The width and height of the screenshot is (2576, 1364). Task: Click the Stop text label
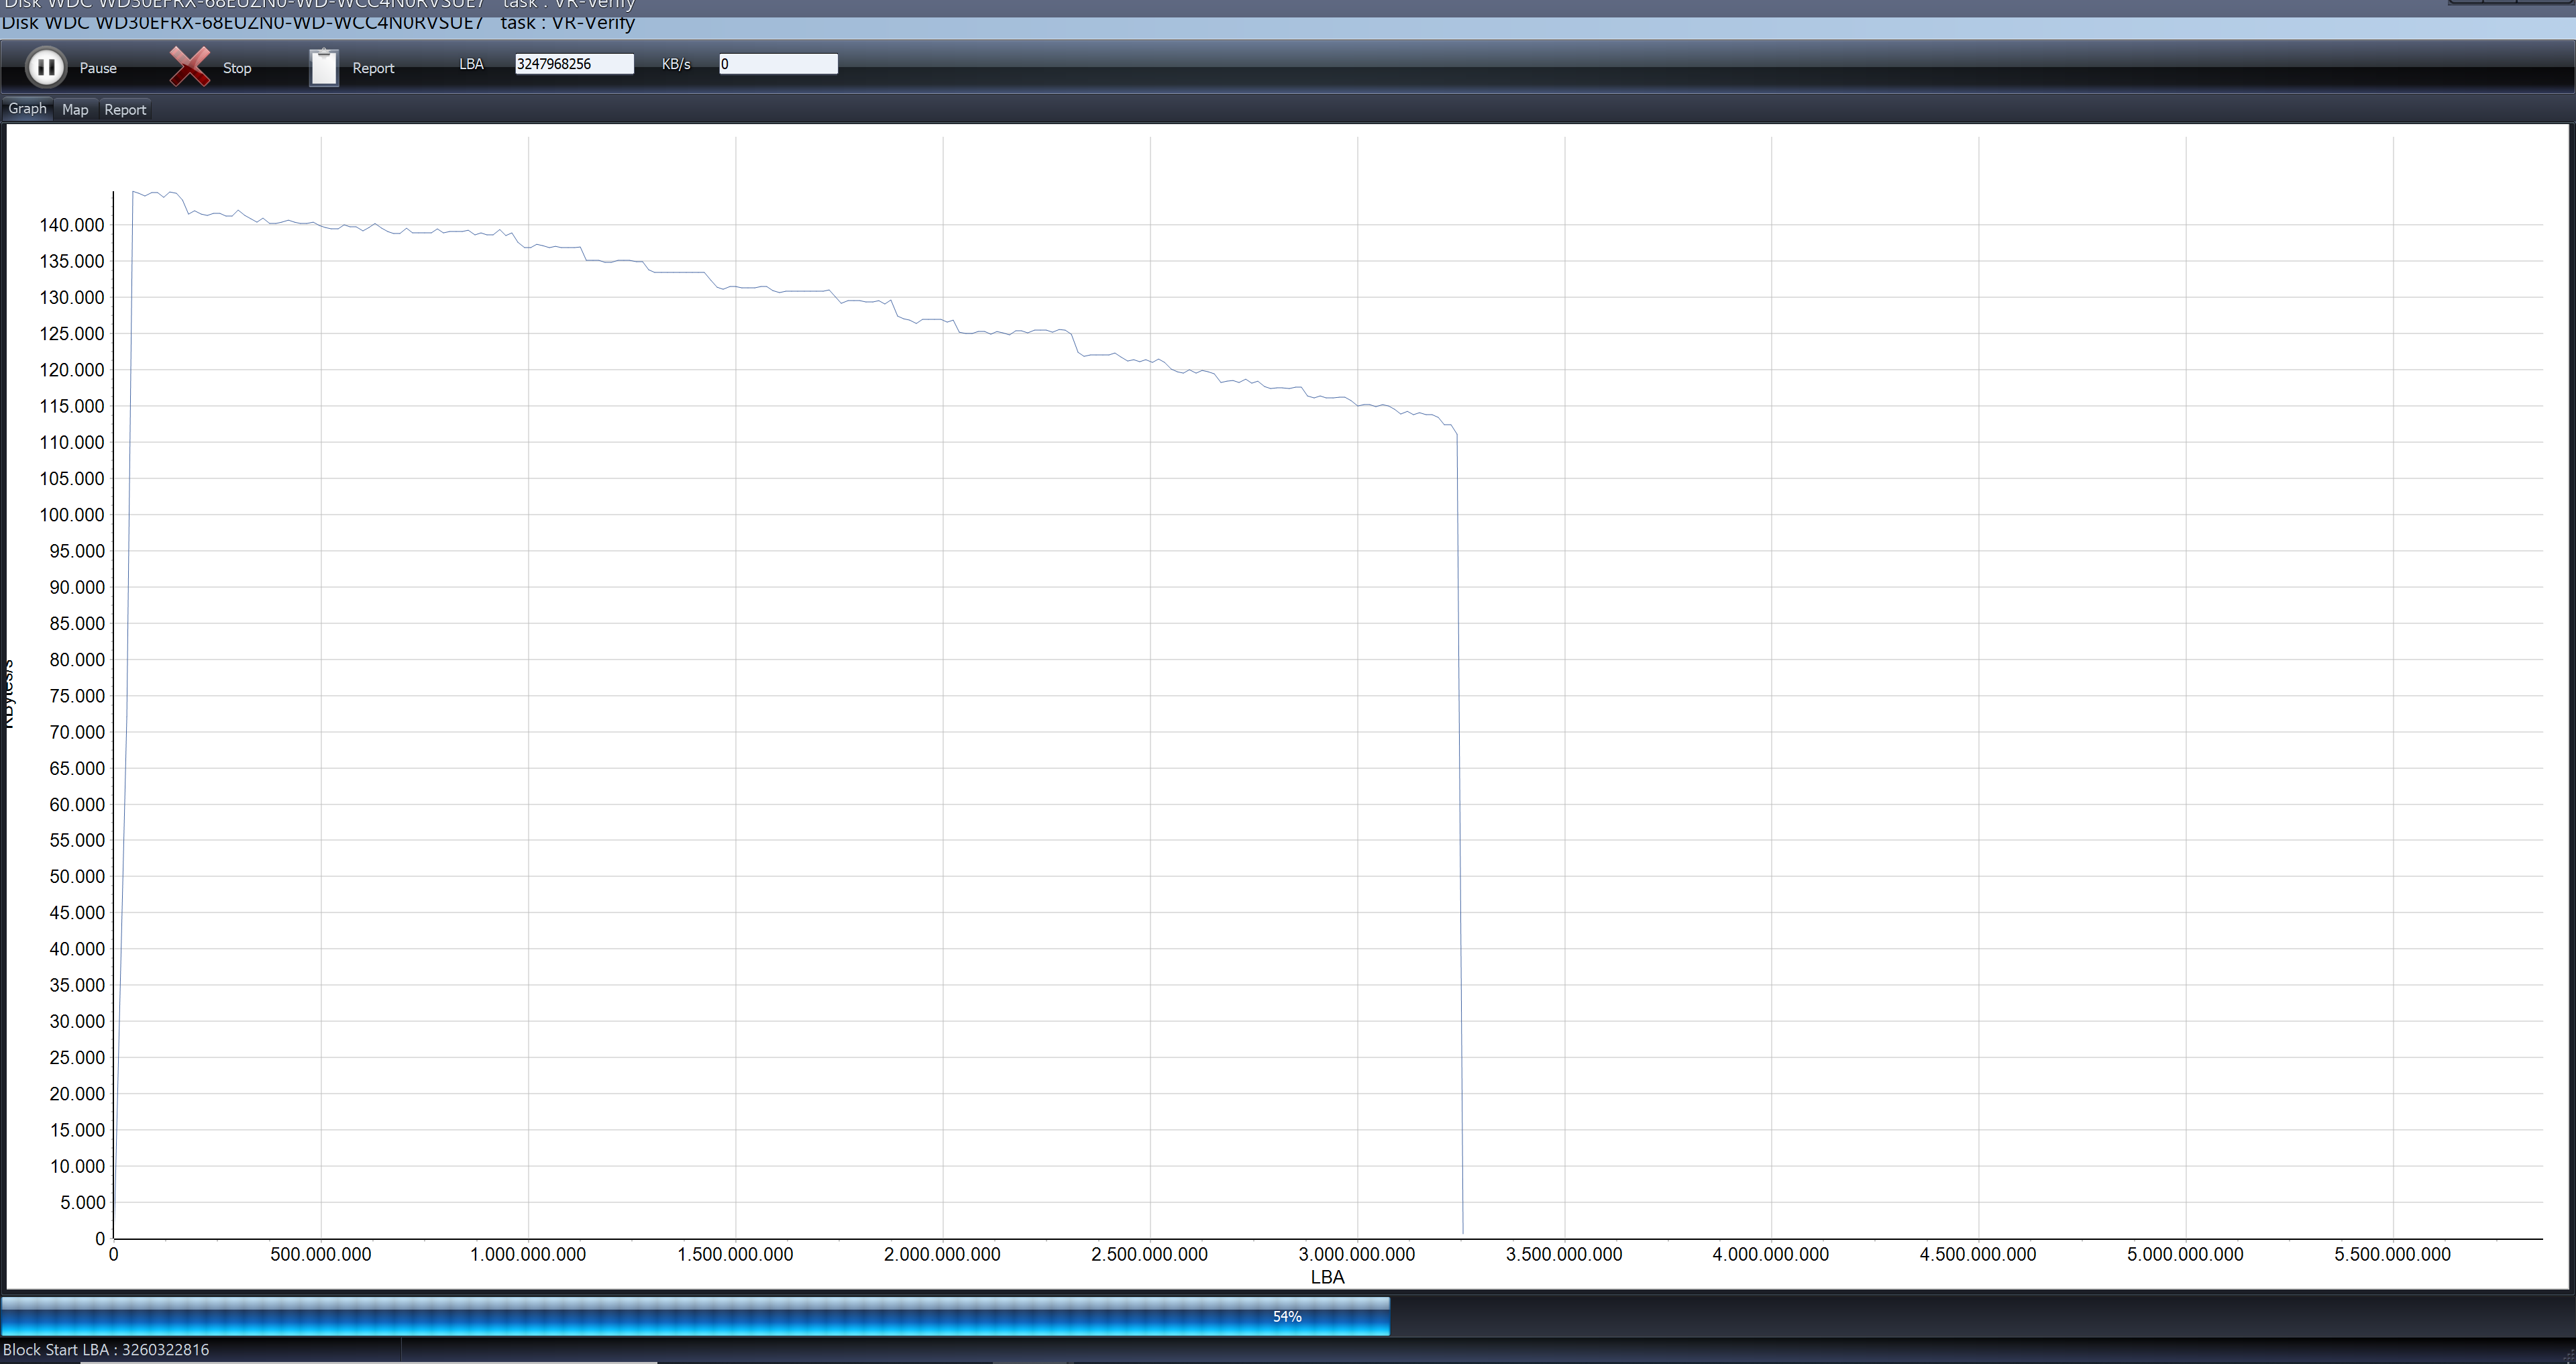pyautogui.click(x=237, y=68)
